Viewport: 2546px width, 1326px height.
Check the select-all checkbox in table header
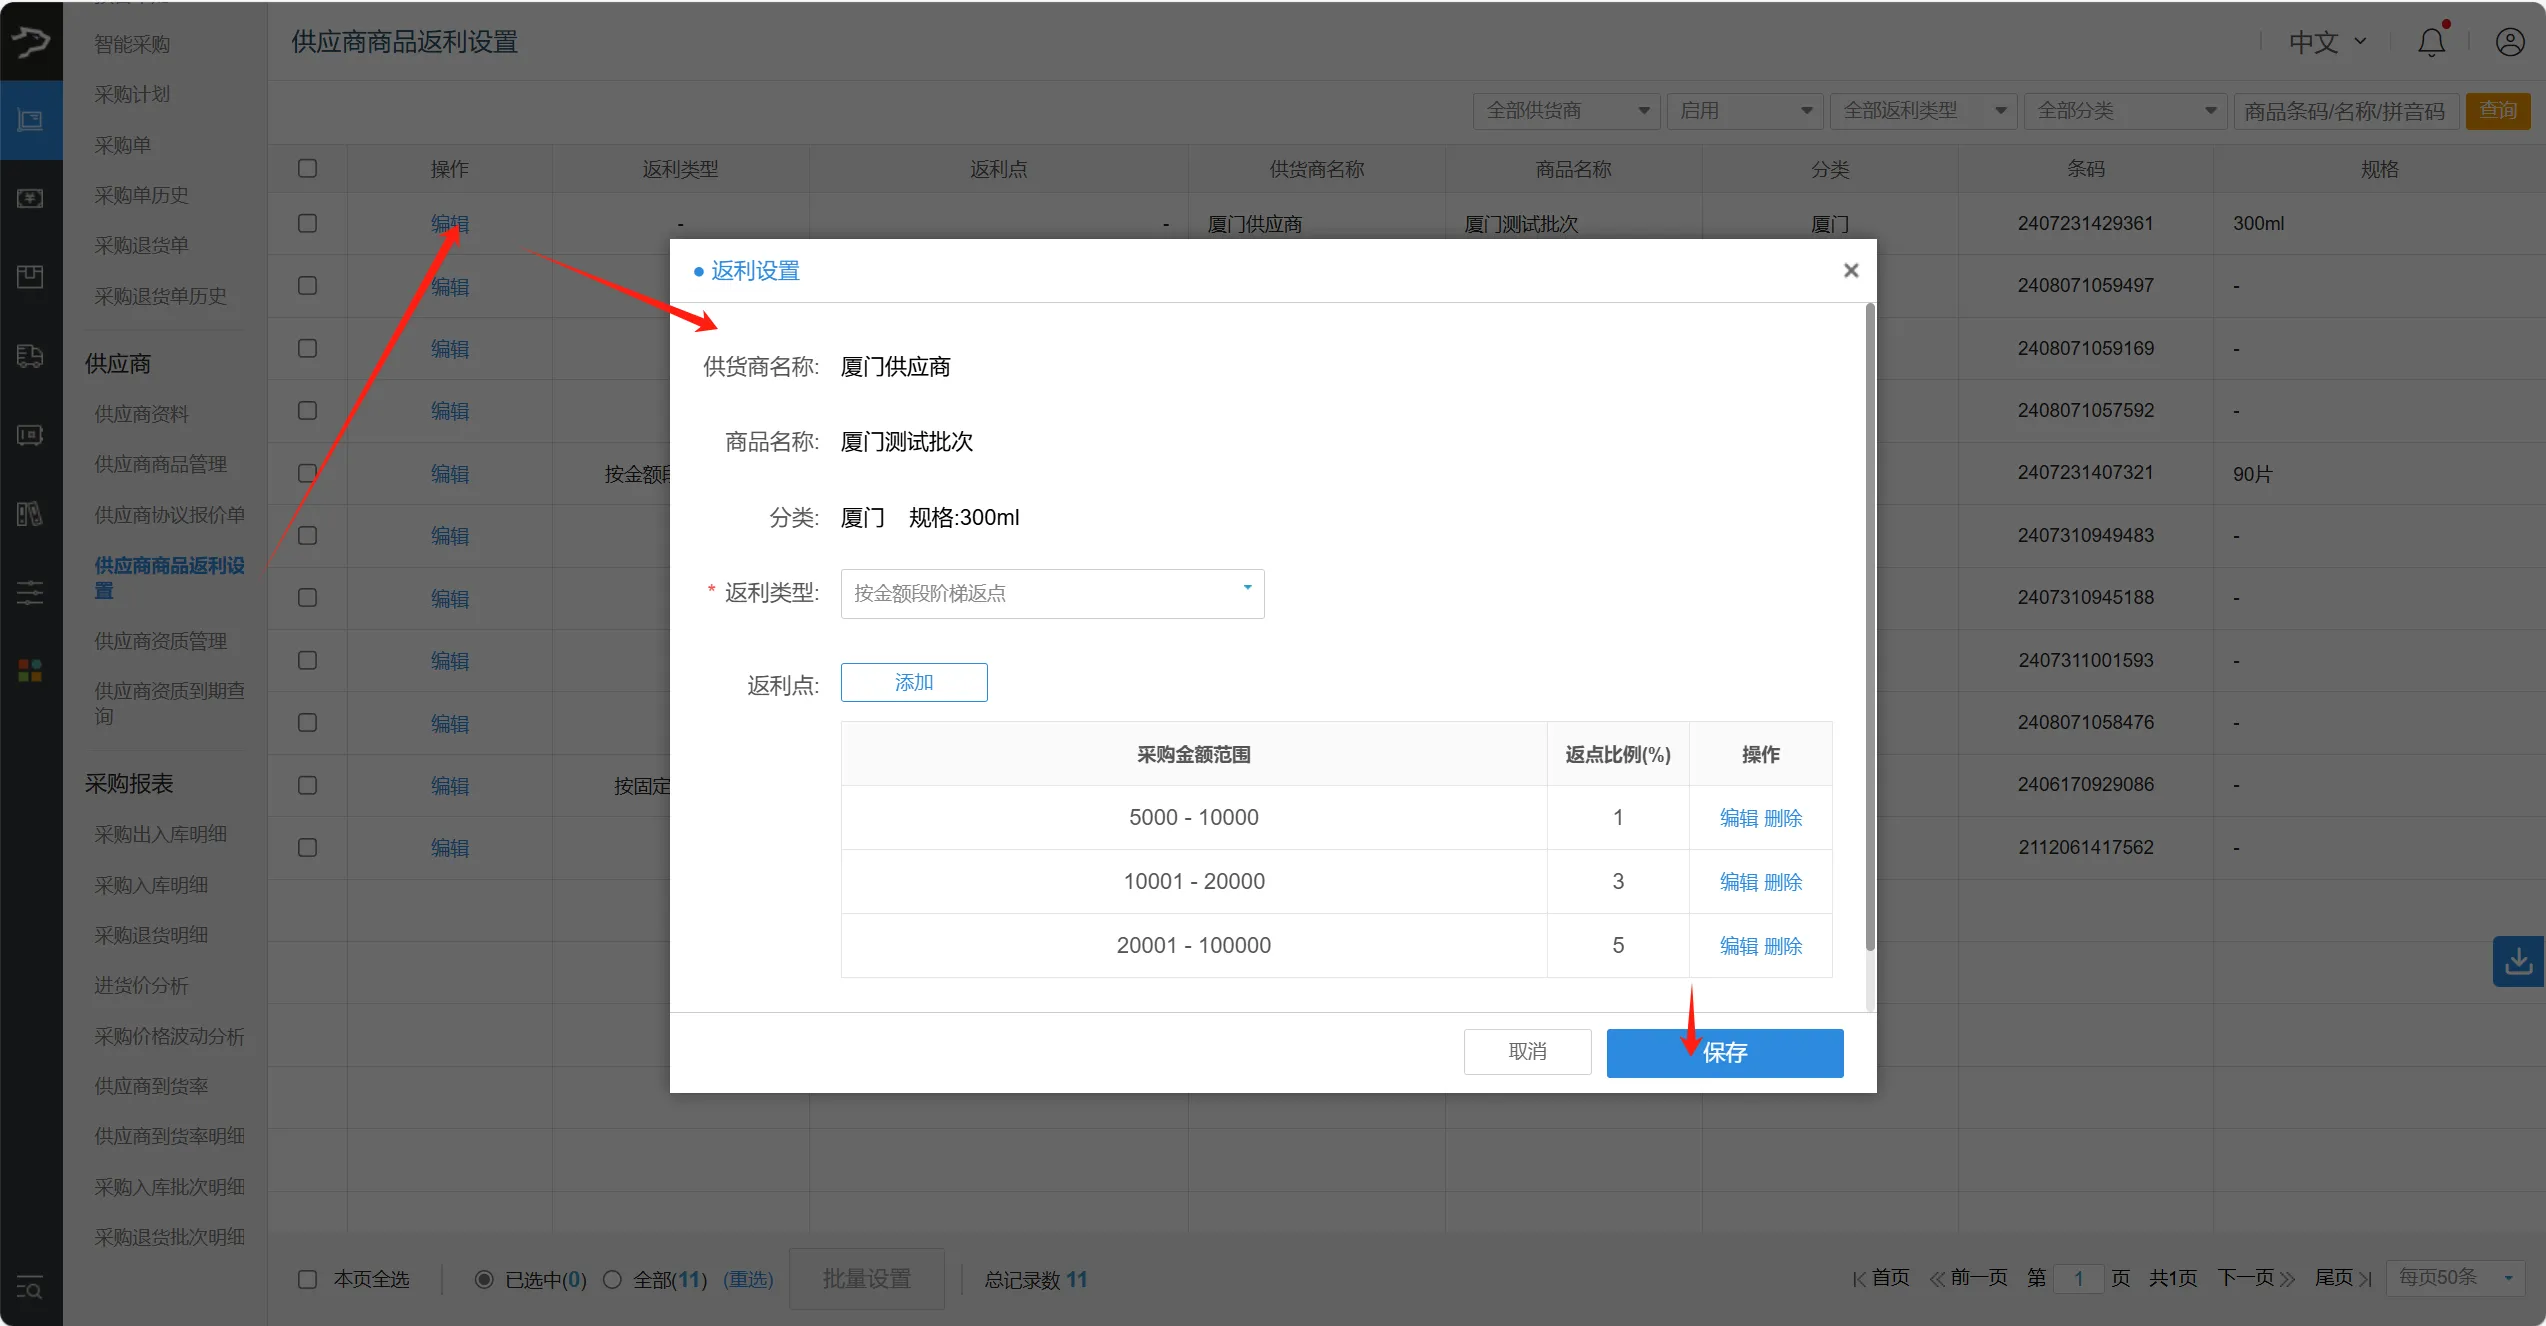[x=307, y=168]
